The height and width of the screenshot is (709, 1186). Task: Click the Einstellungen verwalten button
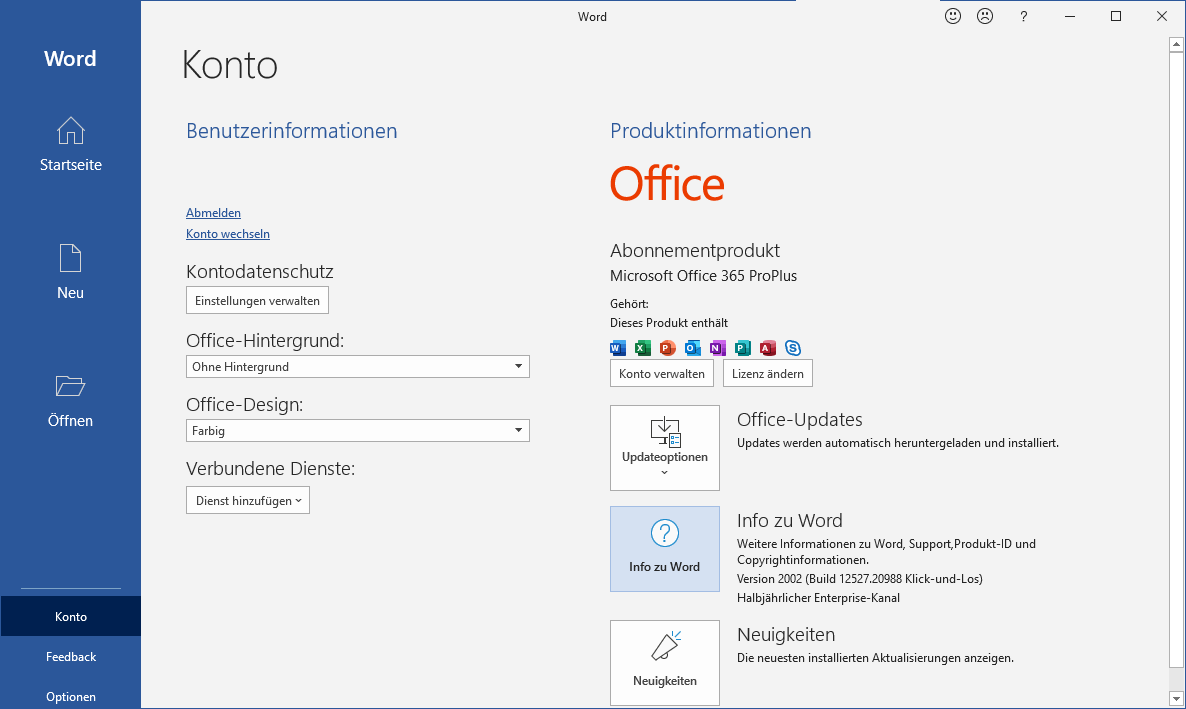tap(257, 300)
